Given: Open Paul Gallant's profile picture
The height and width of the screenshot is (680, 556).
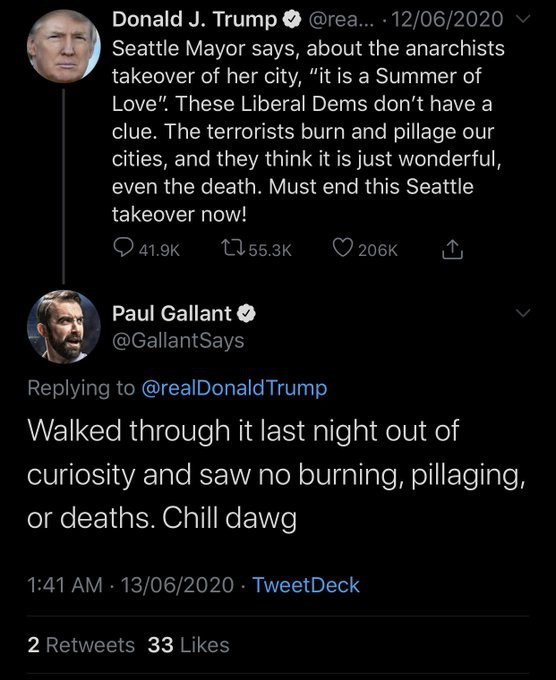Looking at the screenshot, I should click(63, 327).
